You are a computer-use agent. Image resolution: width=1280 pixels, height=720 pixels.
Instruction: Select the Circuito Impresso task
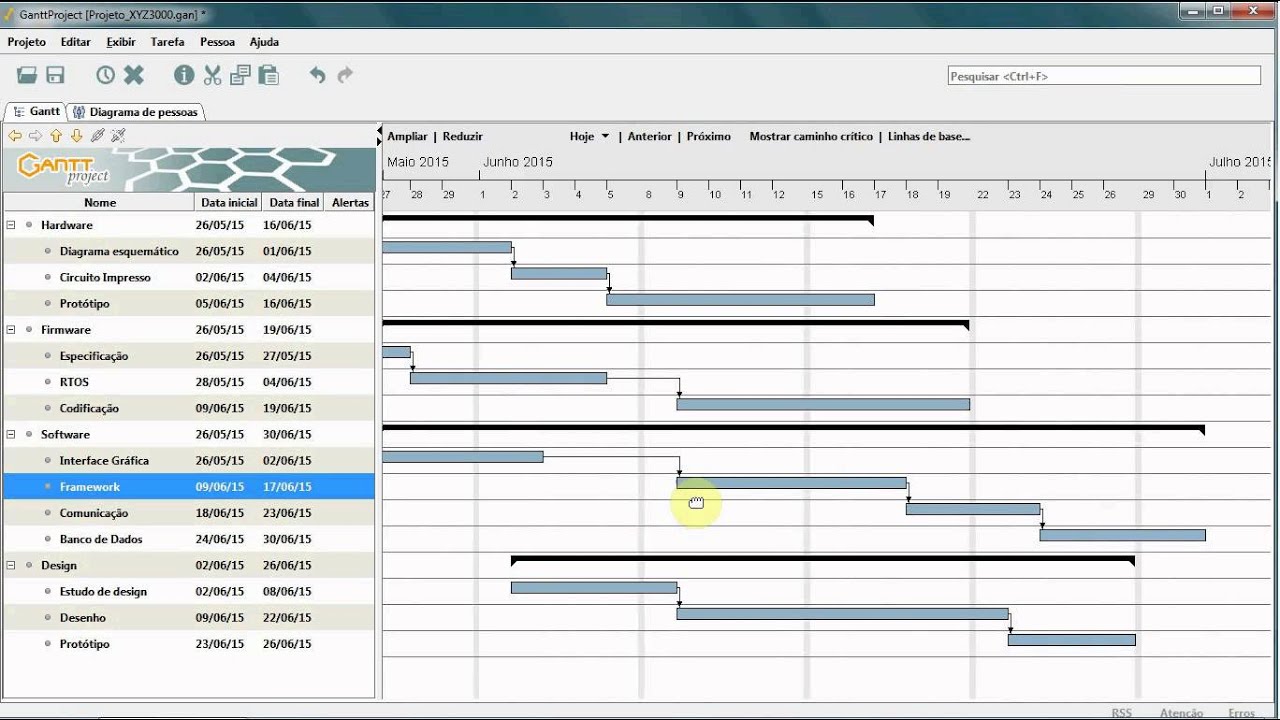click(189, 277)
